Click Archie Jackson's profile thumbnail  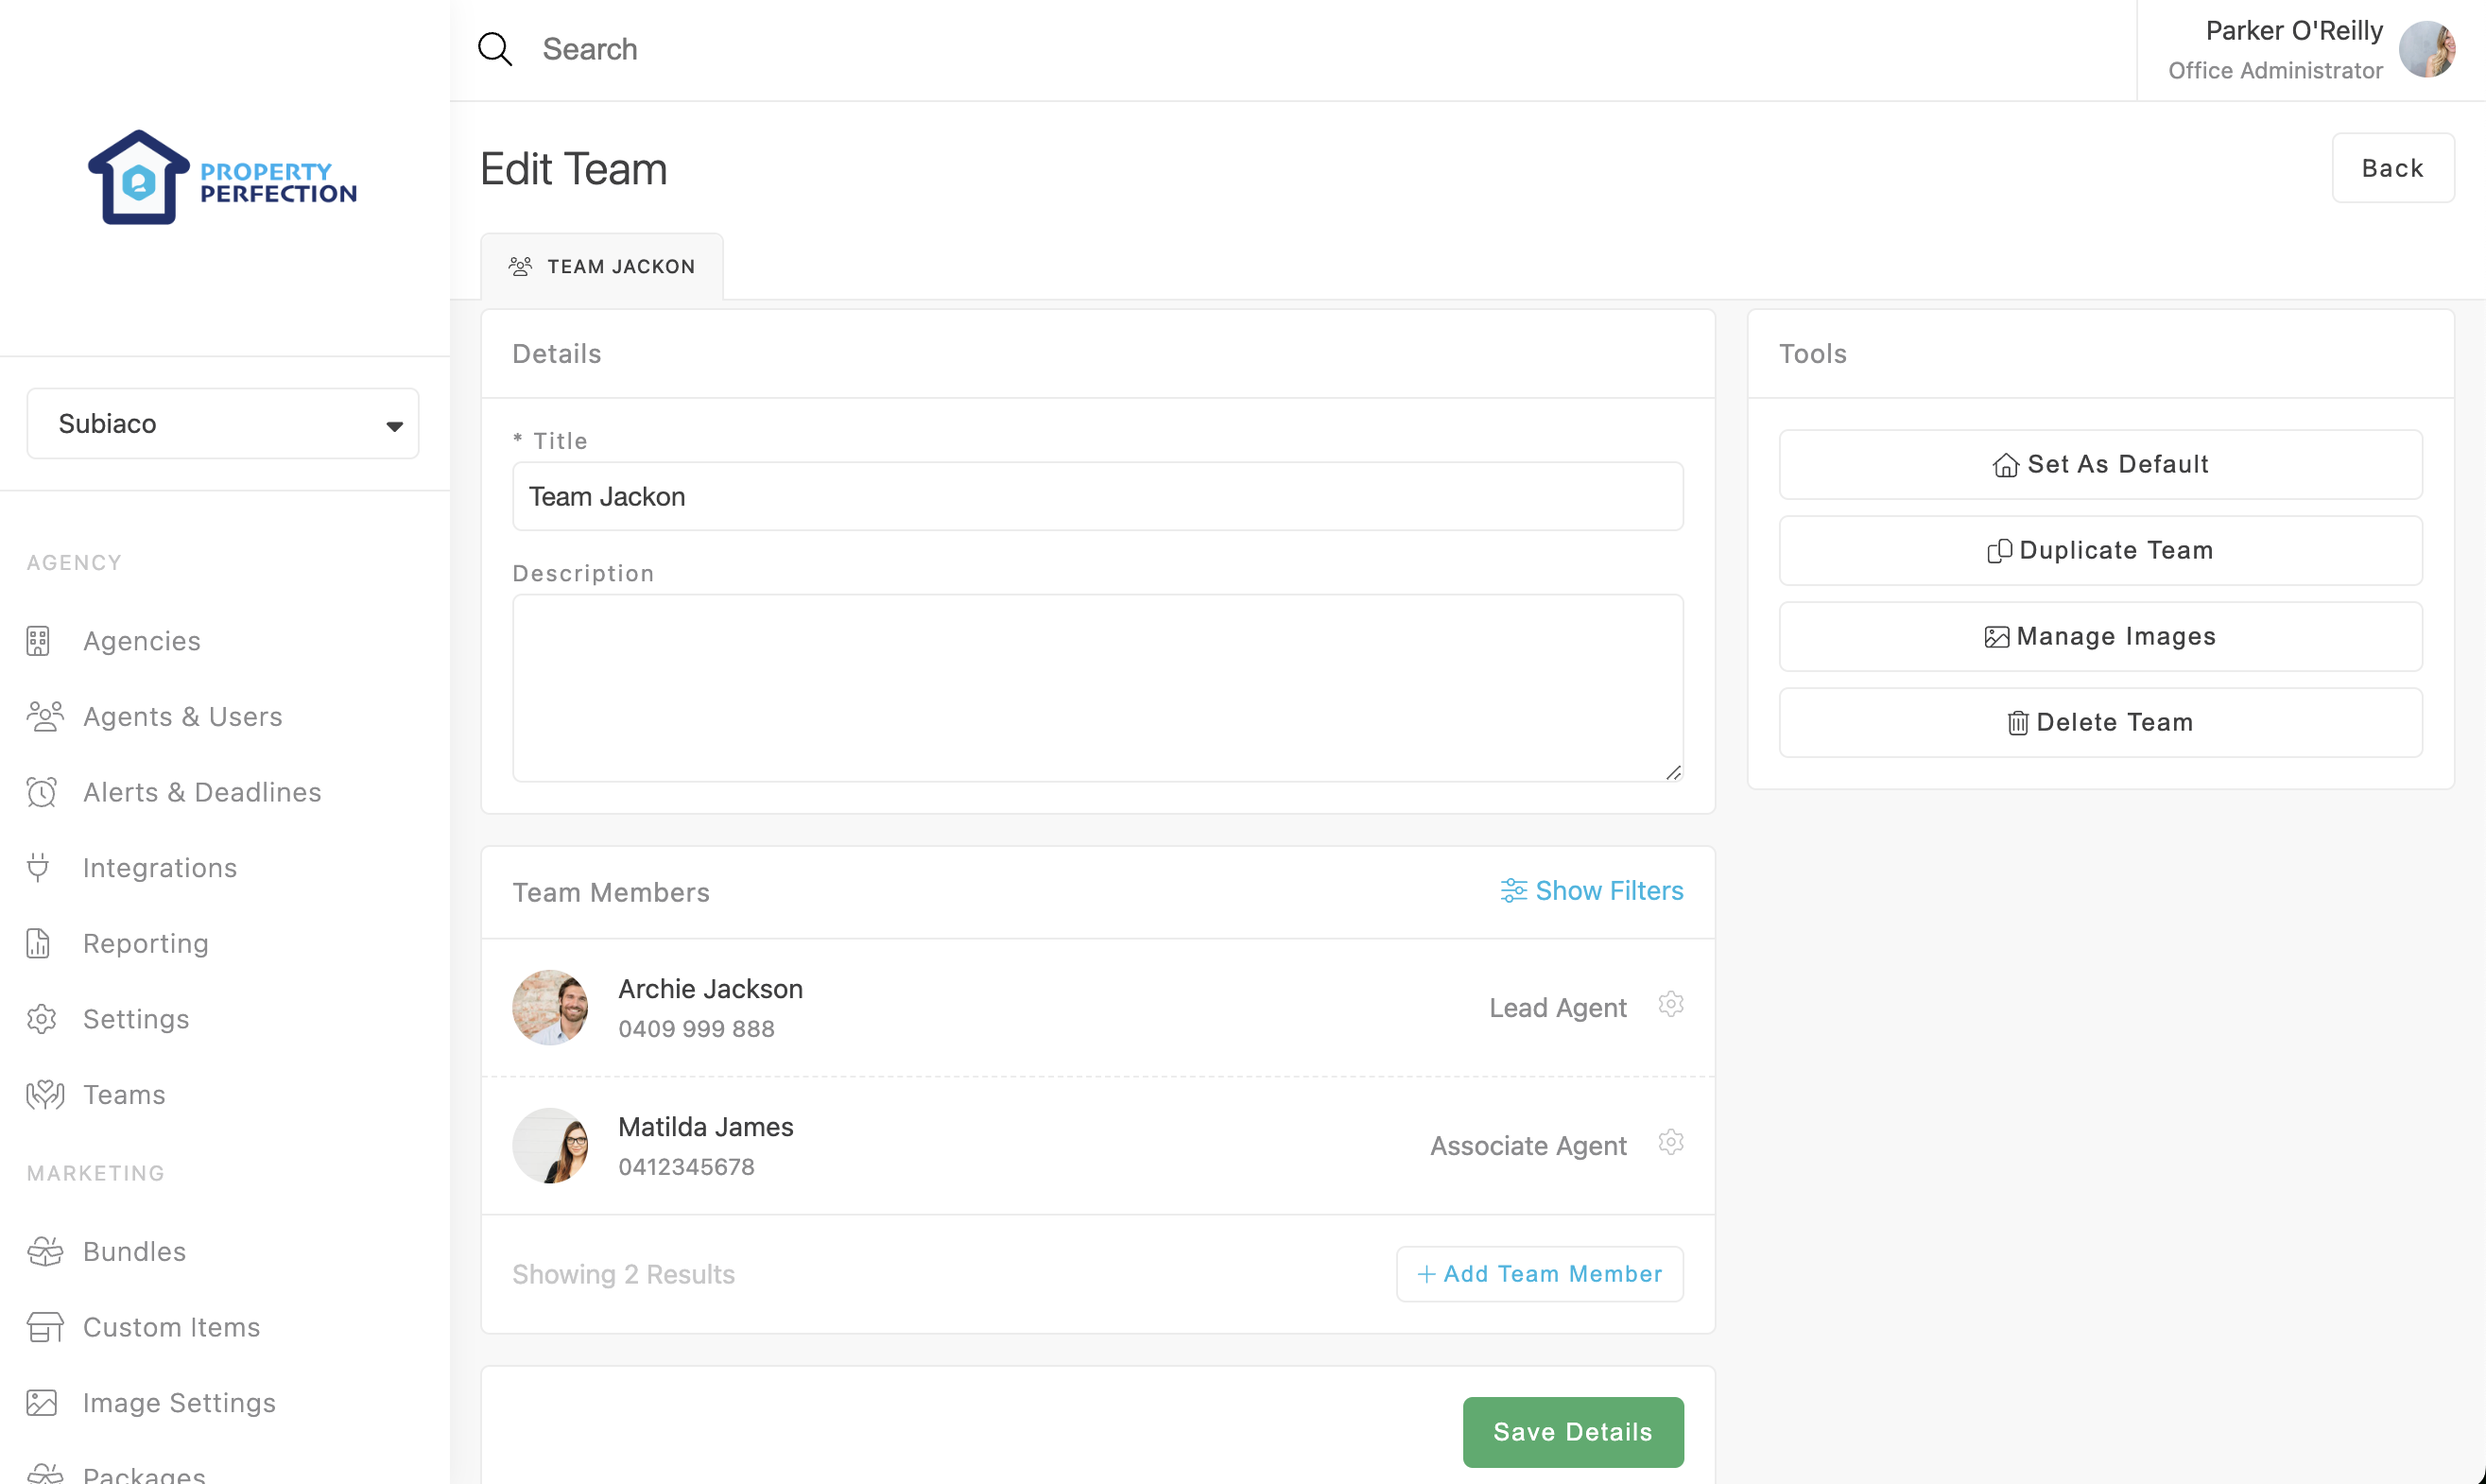tap(550, 1007)
